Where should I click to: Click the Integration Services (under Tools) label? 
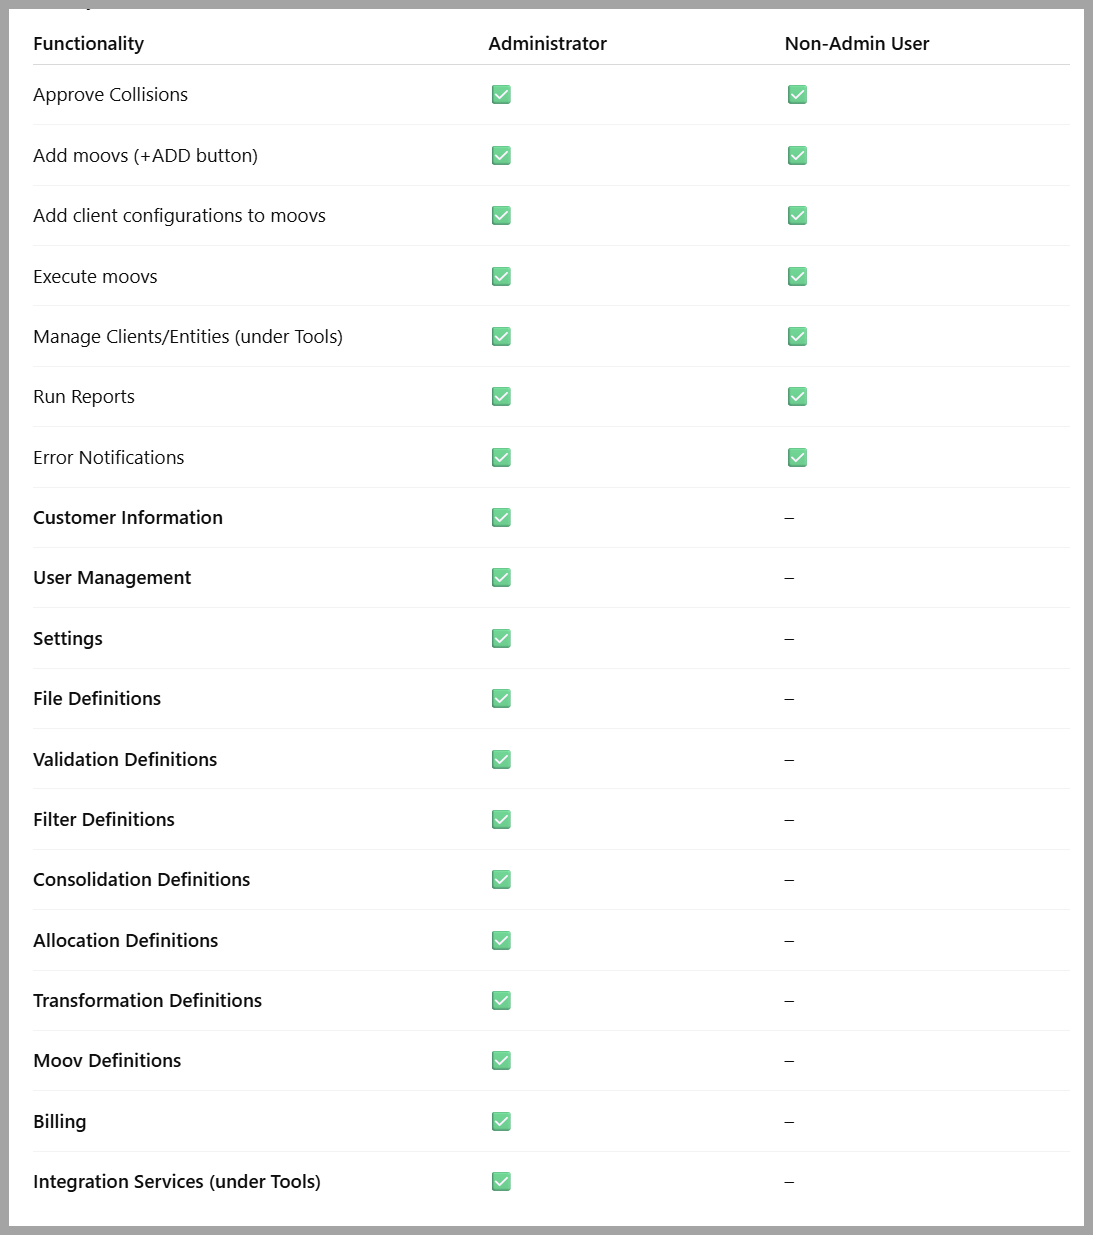[177, 1181]
